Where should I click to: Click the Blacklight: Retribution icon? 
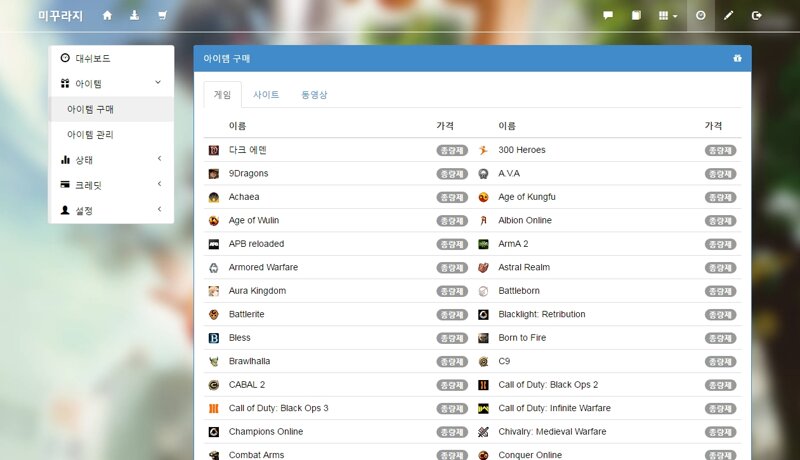[483, 314]
